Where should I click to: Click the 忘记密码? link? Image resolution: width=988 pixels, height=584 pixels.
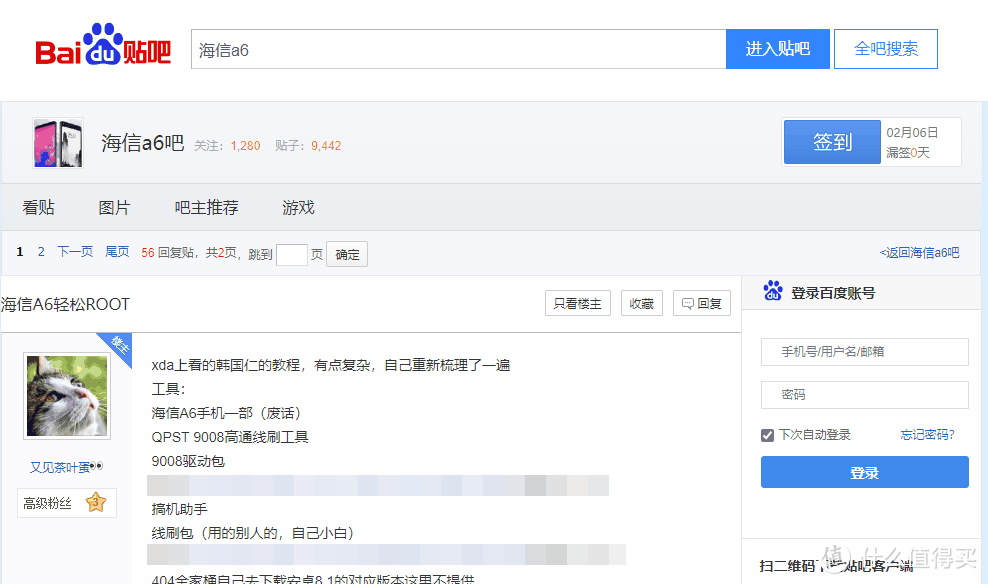pyautogui.click(x=927, y=435)
